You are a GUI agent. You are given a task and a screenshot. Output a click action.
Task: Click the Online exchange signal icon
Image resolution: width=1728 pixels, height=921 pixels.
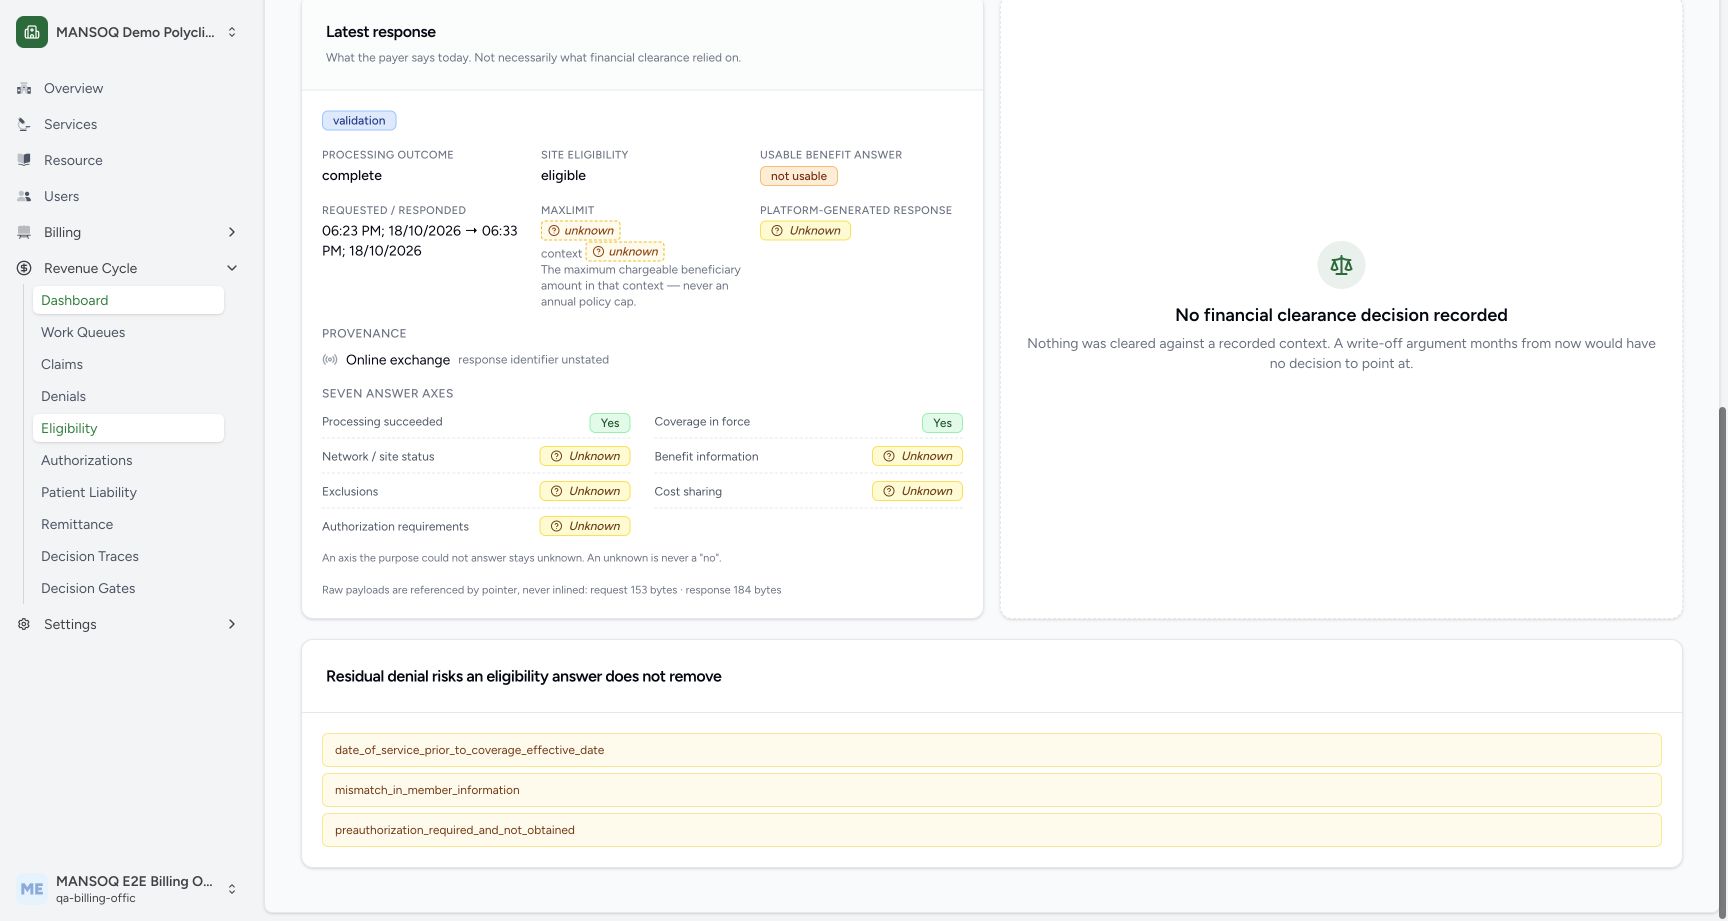point(330,360)
